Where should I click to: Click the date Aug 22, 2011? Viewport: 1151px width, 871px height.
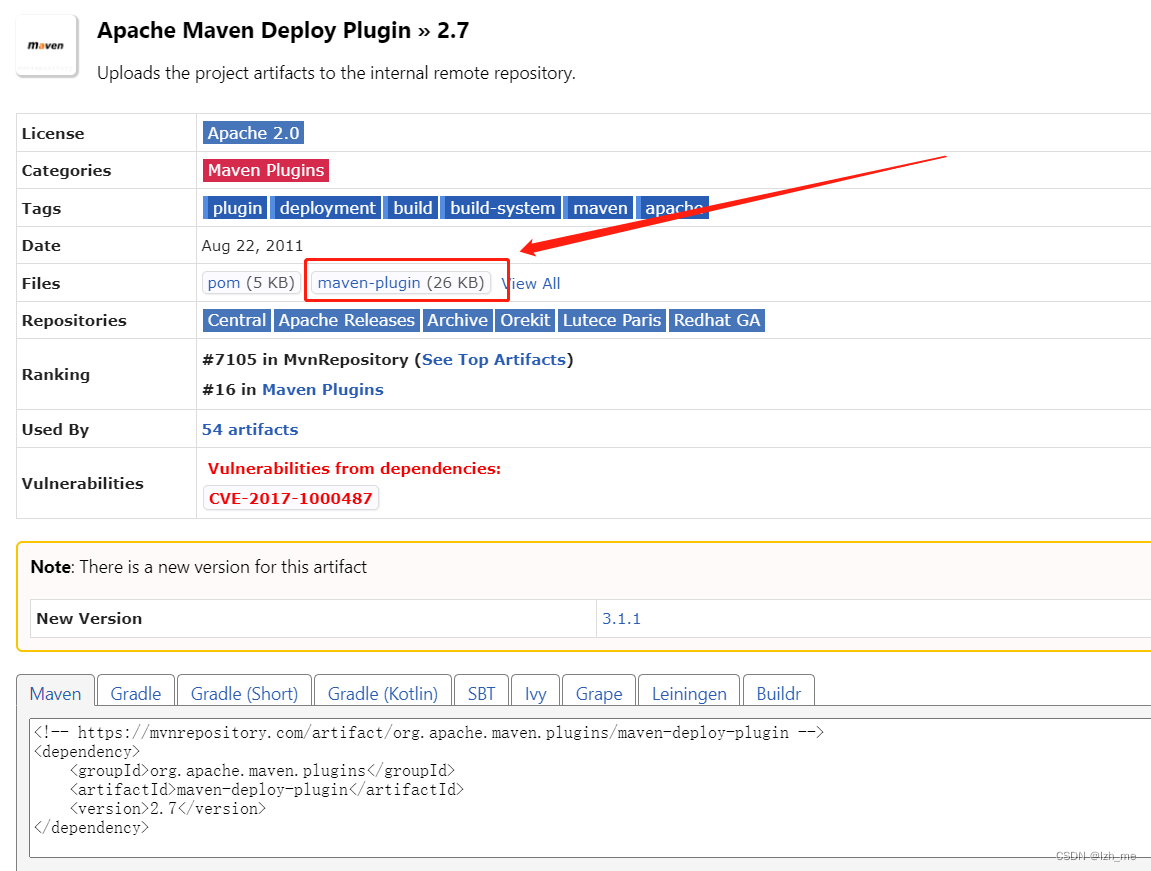(x=253, y=246)
